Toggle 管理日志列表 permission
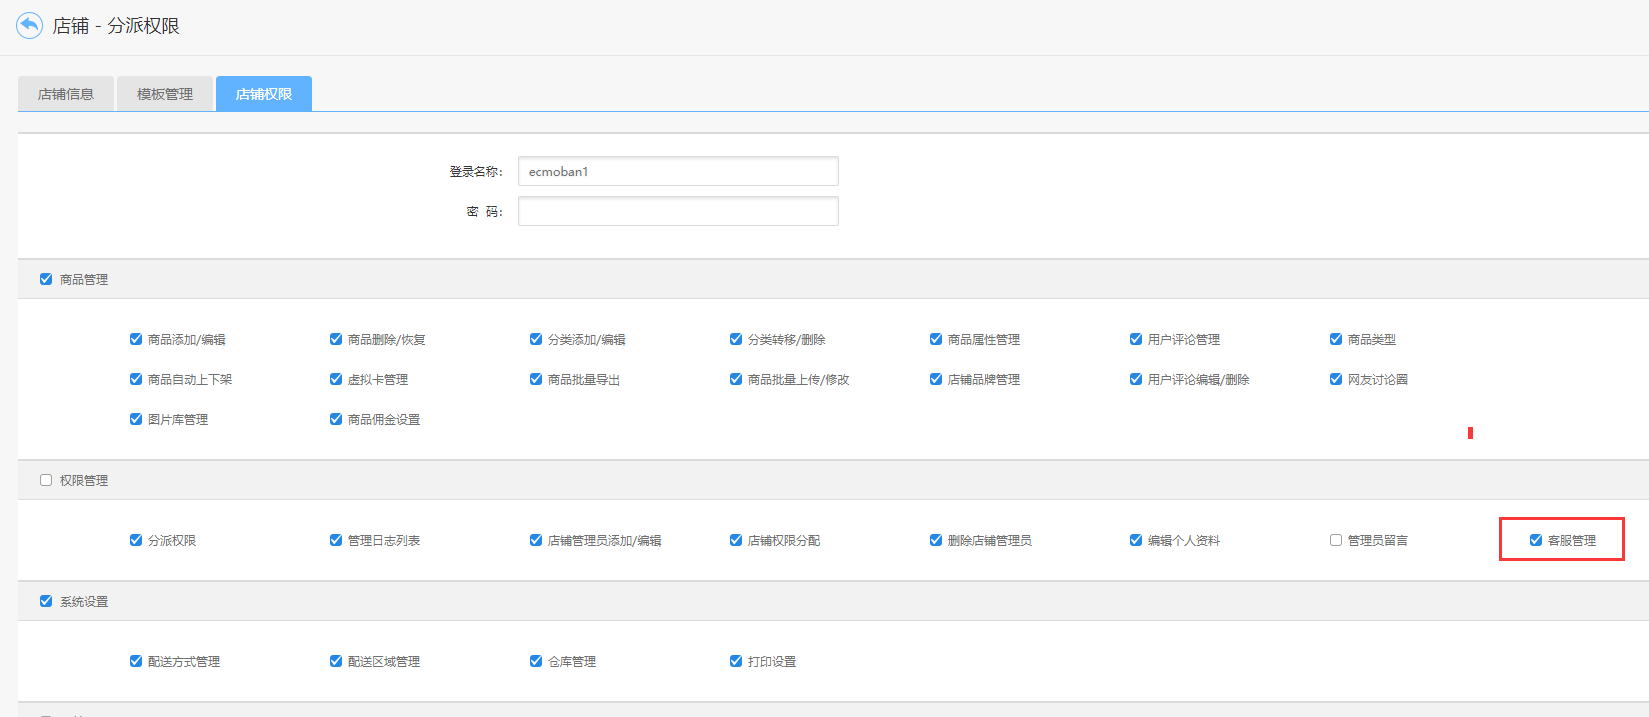This screenshot has width=1649, height=717. point(336,540)
